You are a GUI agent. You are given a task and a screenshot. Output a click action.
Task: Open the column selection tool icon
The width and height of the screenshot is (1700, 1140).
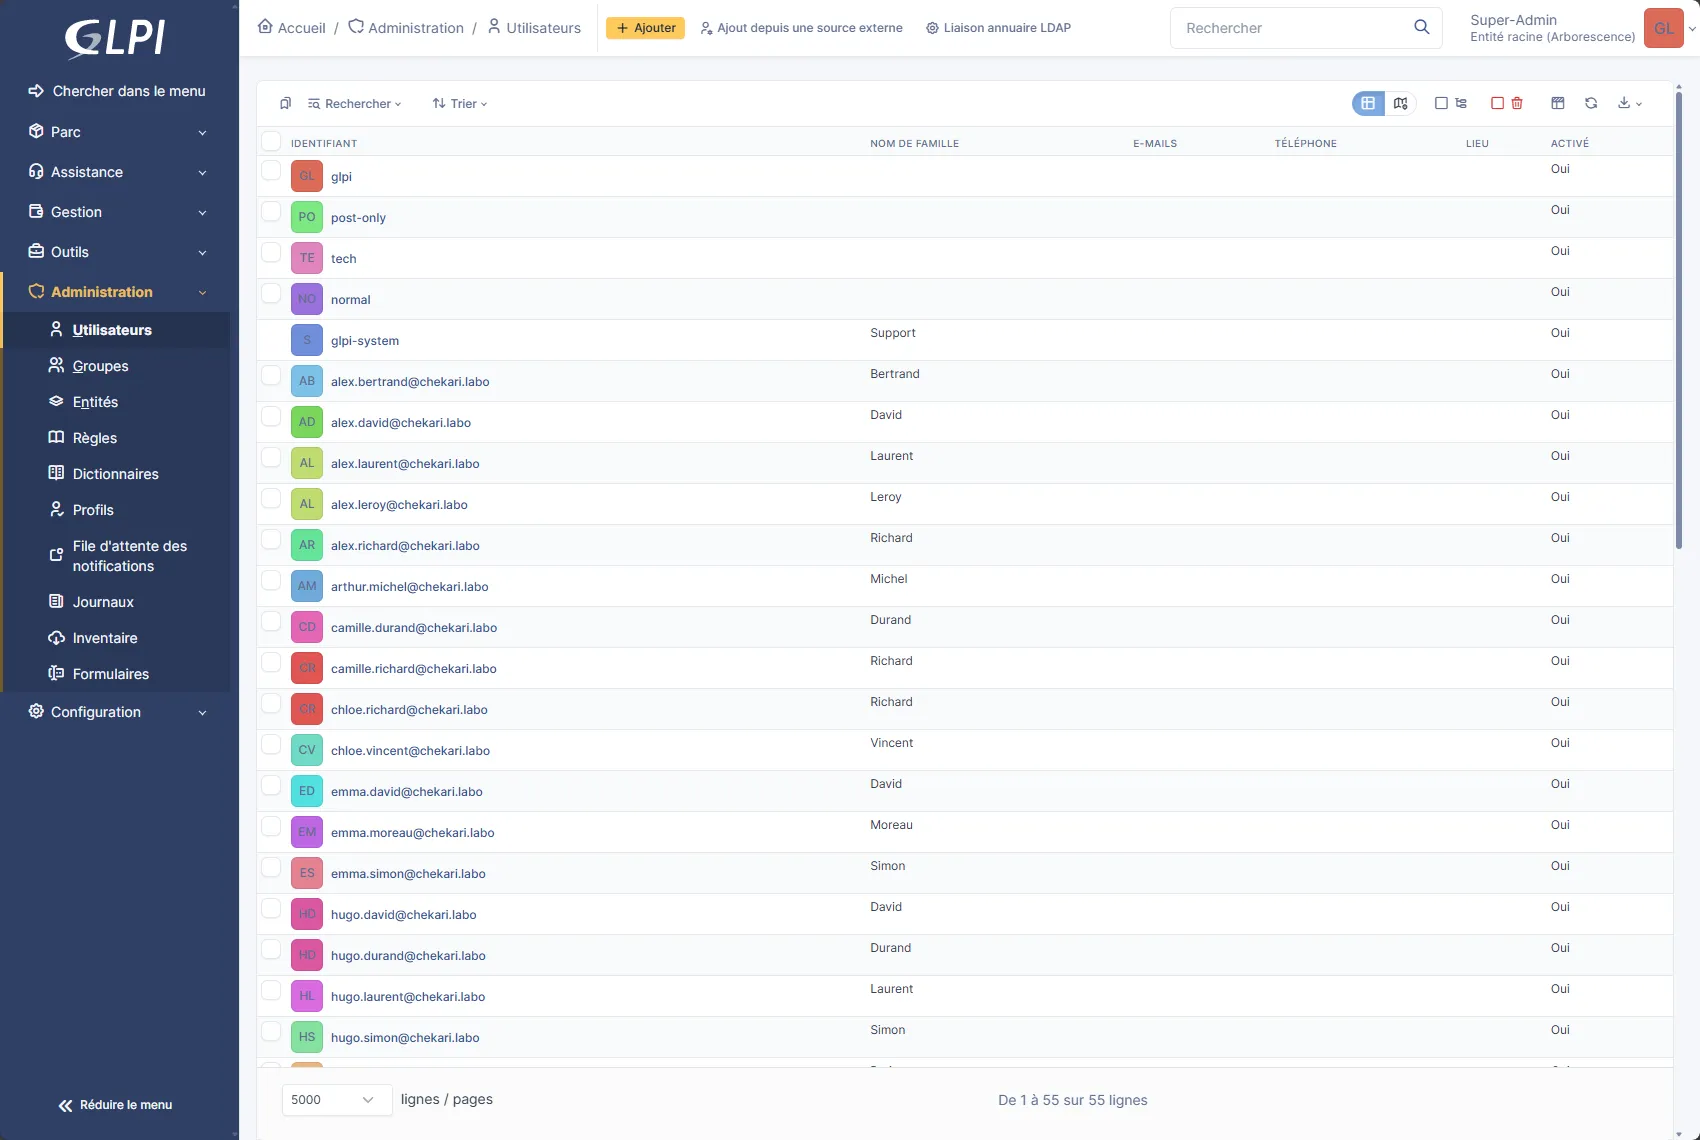tap(1557, 103)
